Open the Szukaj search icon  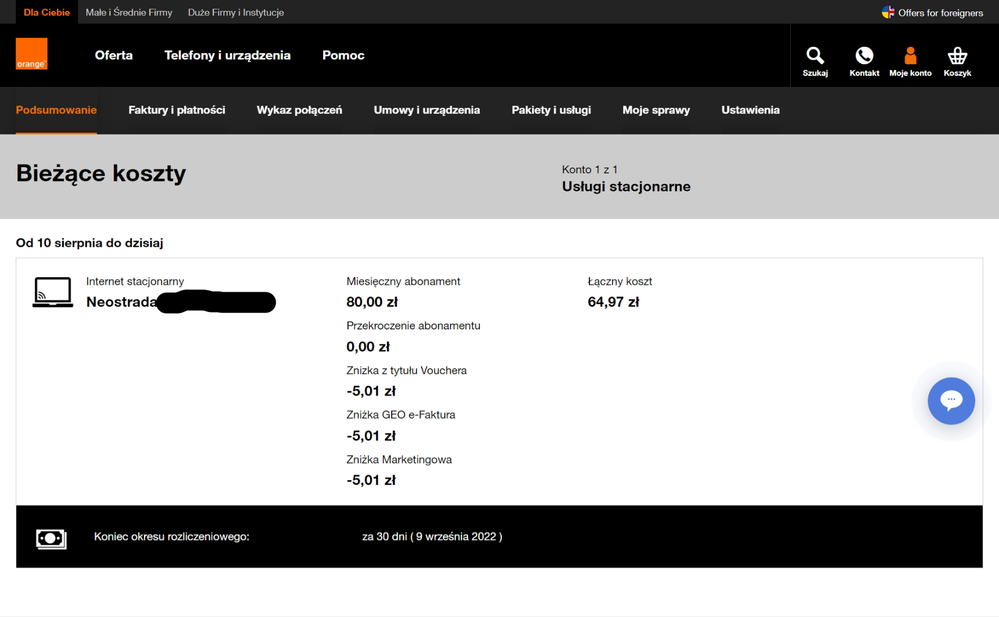(815, 56)
